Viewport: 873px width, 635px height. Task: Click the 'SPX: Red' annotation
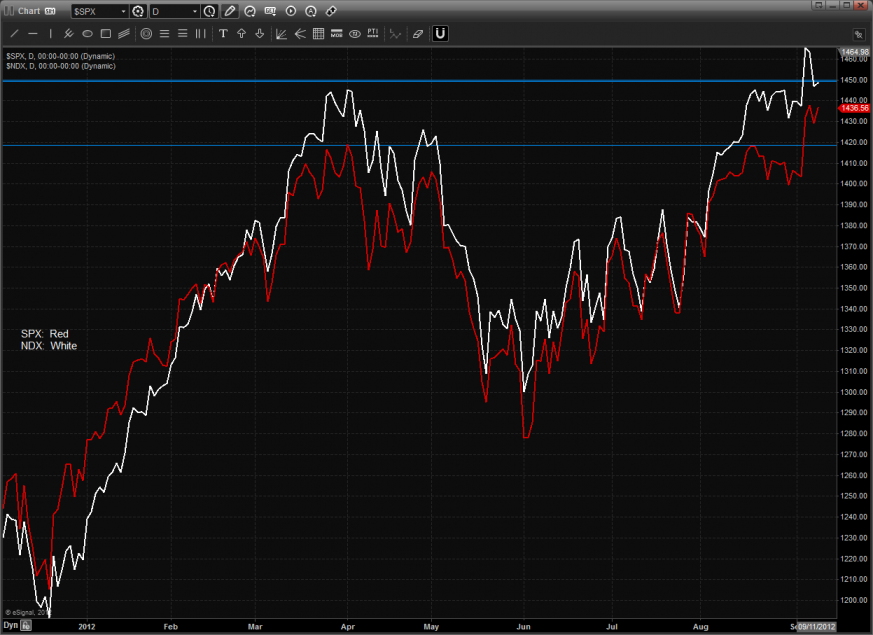pos(45,334)
